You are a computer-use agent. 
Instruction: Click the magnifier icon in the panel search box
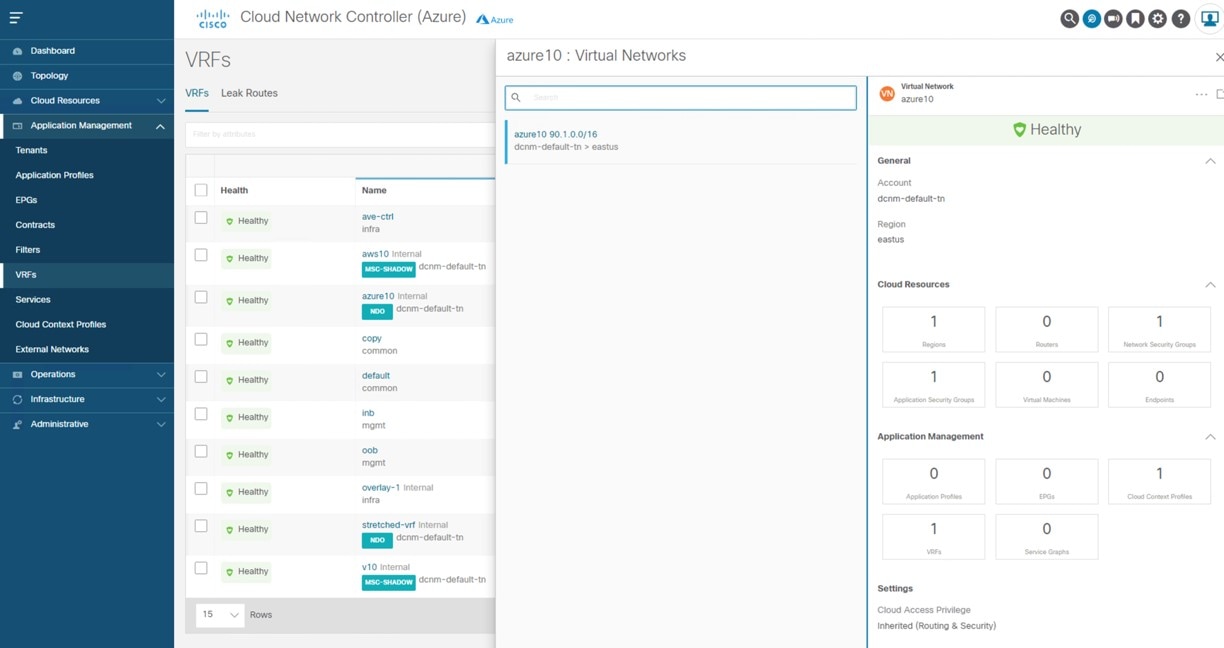(x=516, y=98)
